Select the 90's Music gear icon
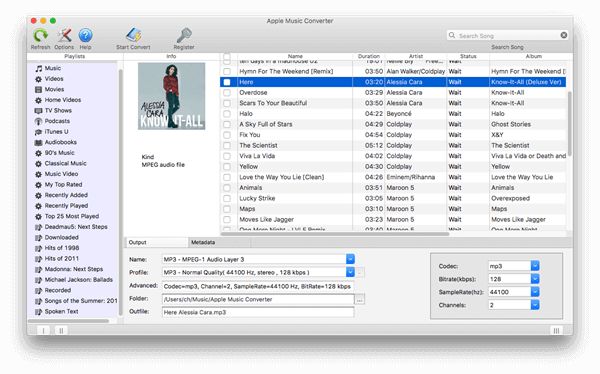600x374 pixels. [x=39, y=153]
